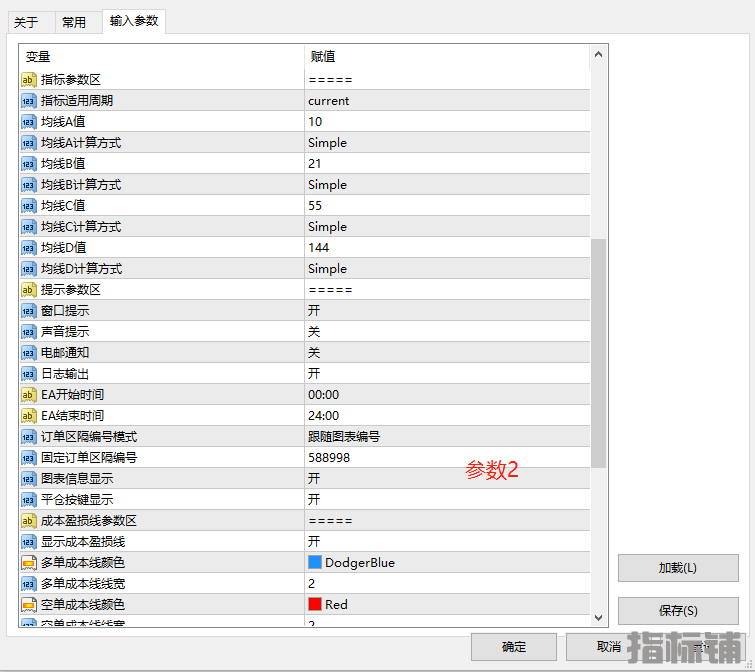Click the 123 icon beside 指标适用周期
This screenshot has width=755, height=672.
(28, 101)
